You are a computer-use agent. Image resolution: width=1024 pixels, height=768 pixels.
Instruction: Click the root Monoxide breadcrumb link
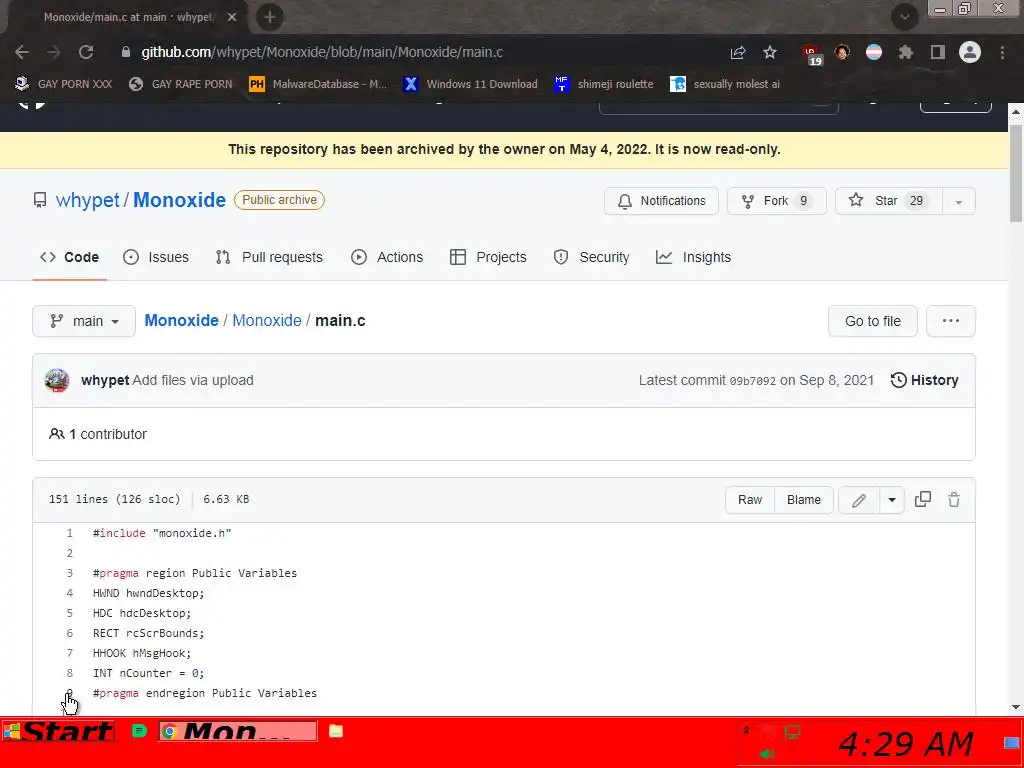tap(182, 321)
